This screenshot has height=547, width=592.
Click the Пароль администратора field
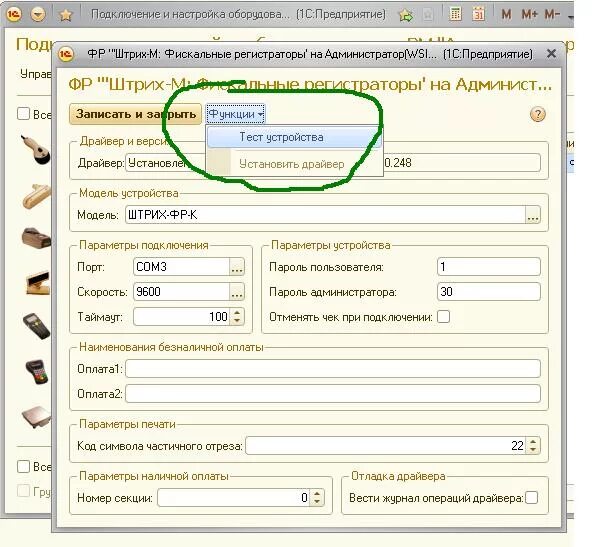489,292
